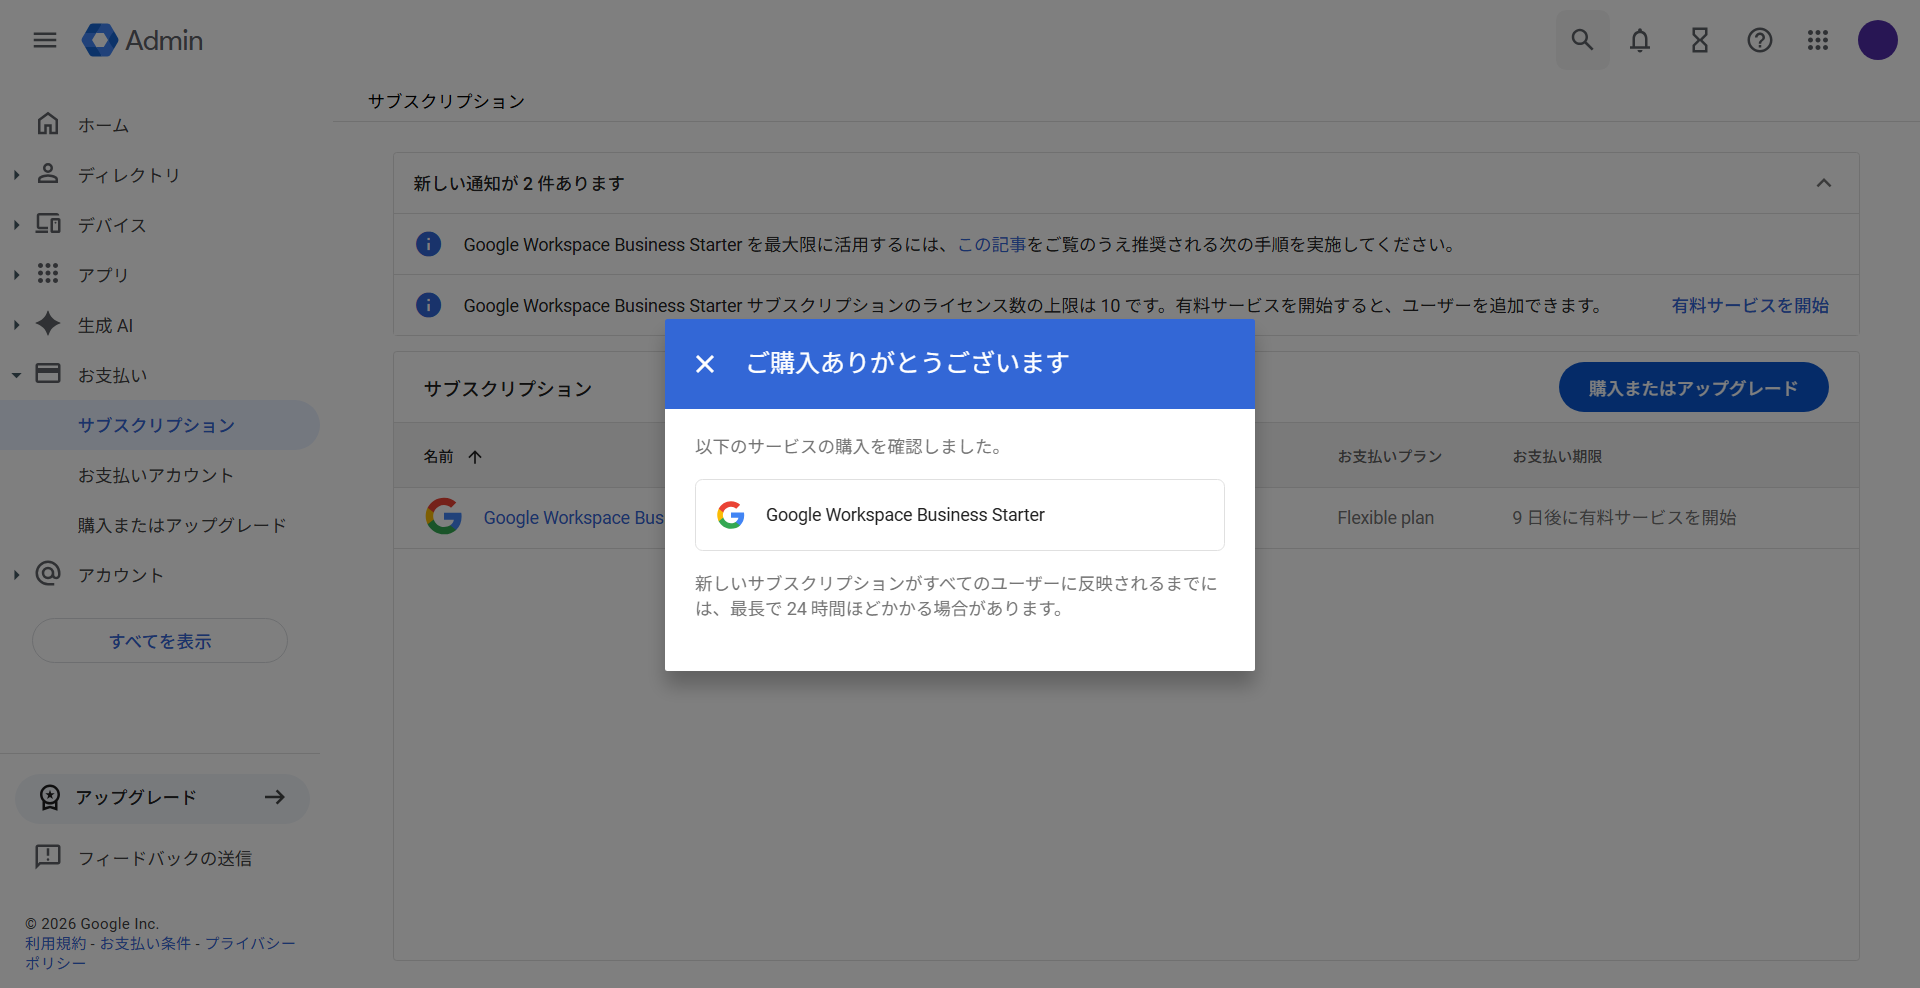1920x988 pixels.
Task: Open the notifications bell
Action: pos(1640,40)
